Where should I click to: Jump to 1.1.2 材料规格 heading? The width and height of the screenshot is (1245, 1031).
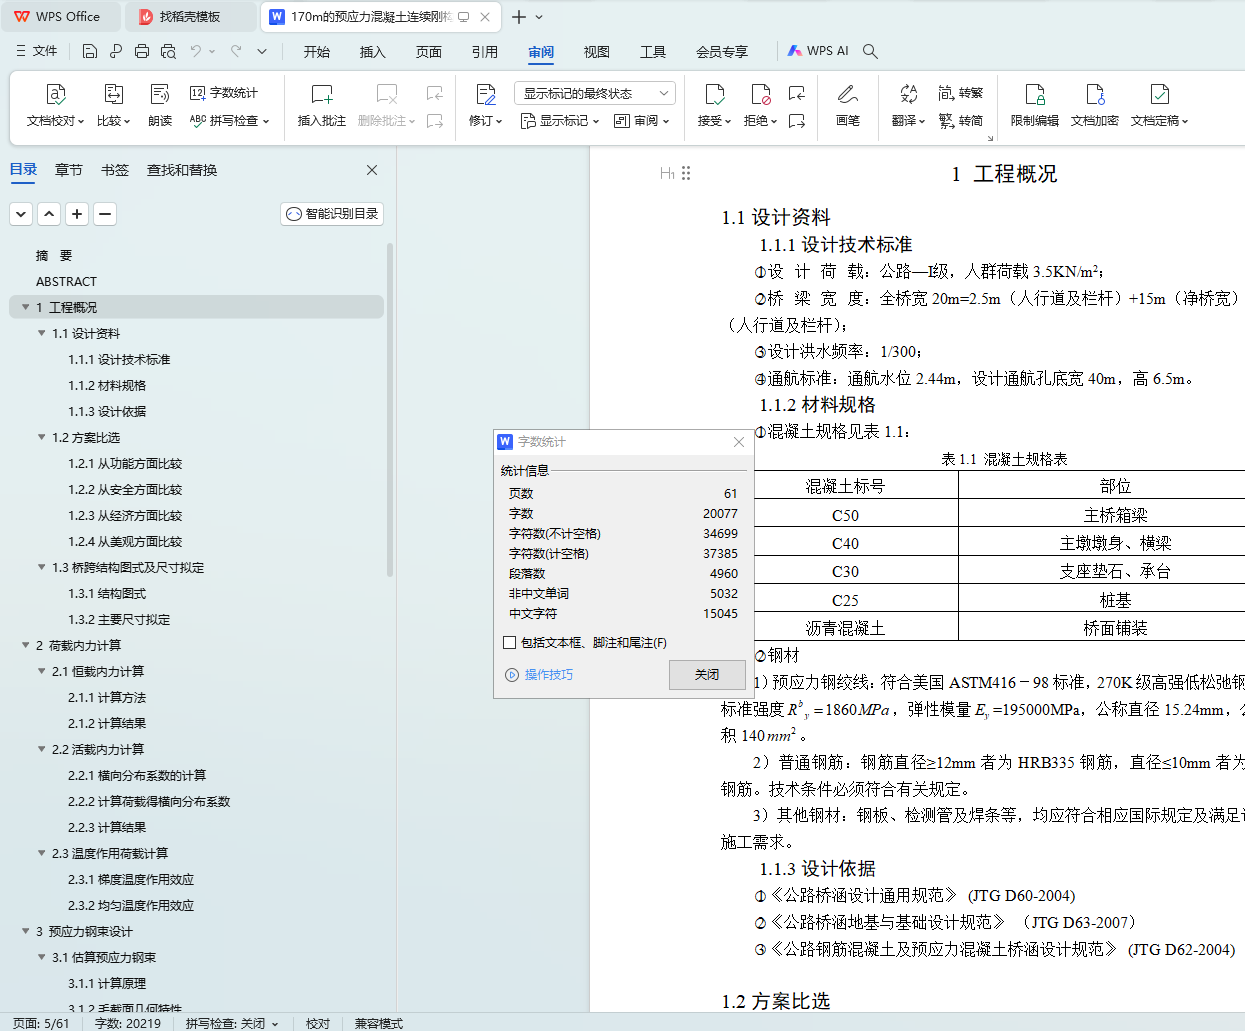click(107, 385)
